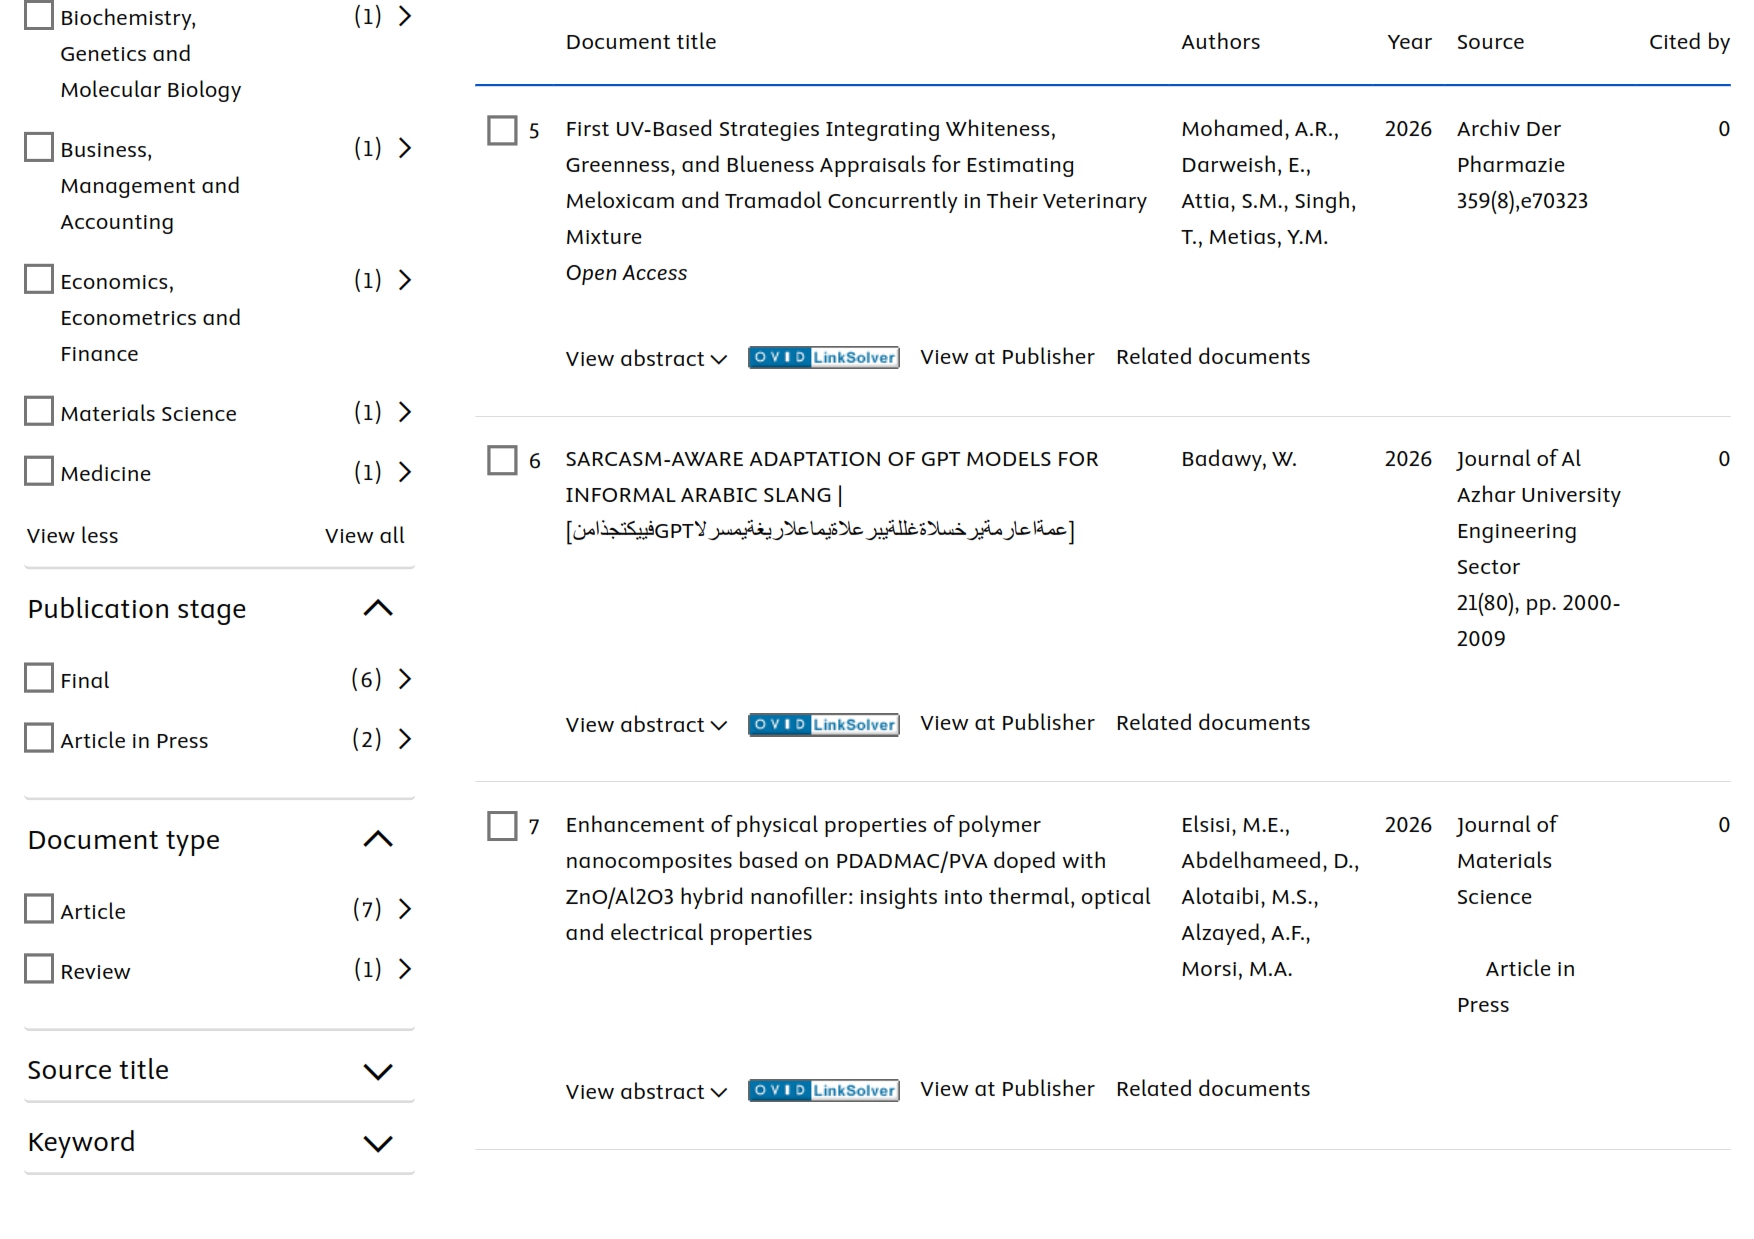
Task: Sort by Year column header
Action: click(x=1409, y=42)
